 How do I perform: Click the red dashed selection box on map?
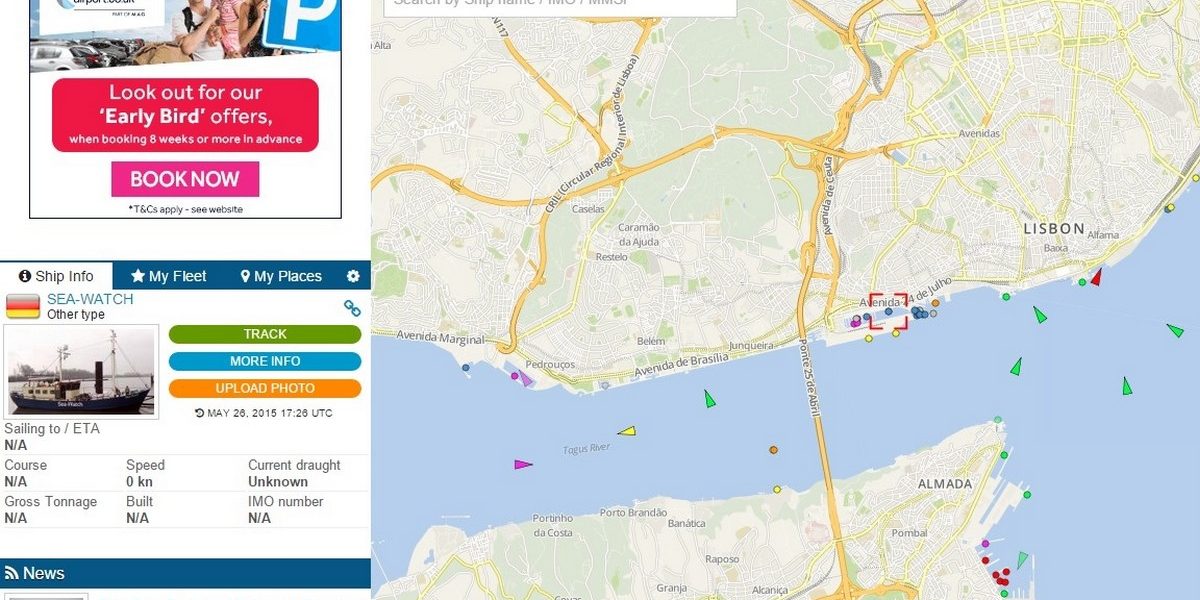coord(888,311)
